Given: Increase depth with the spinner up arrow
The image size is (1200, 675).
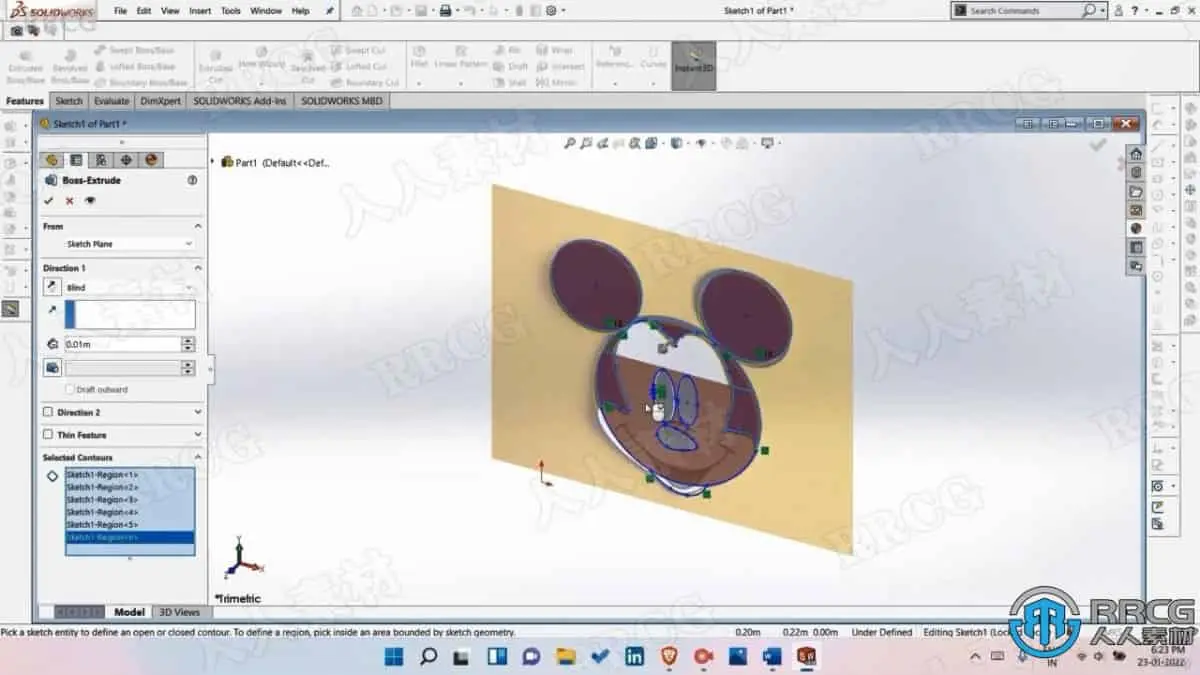Looking at the screenshot, I should click(188, 340).
